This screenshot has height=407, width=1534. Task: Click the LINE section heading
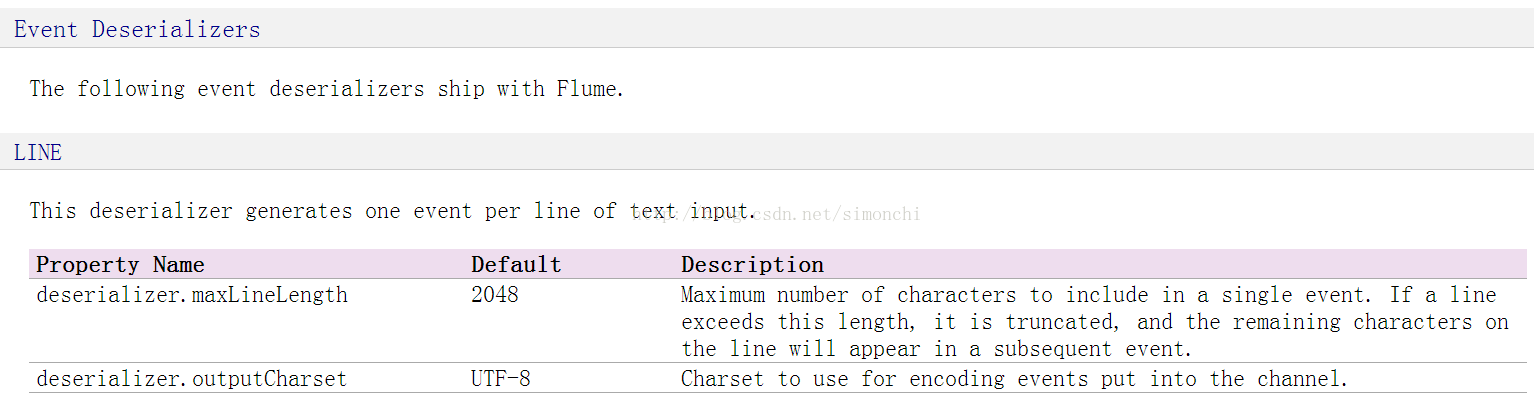[x=38, y=153]
